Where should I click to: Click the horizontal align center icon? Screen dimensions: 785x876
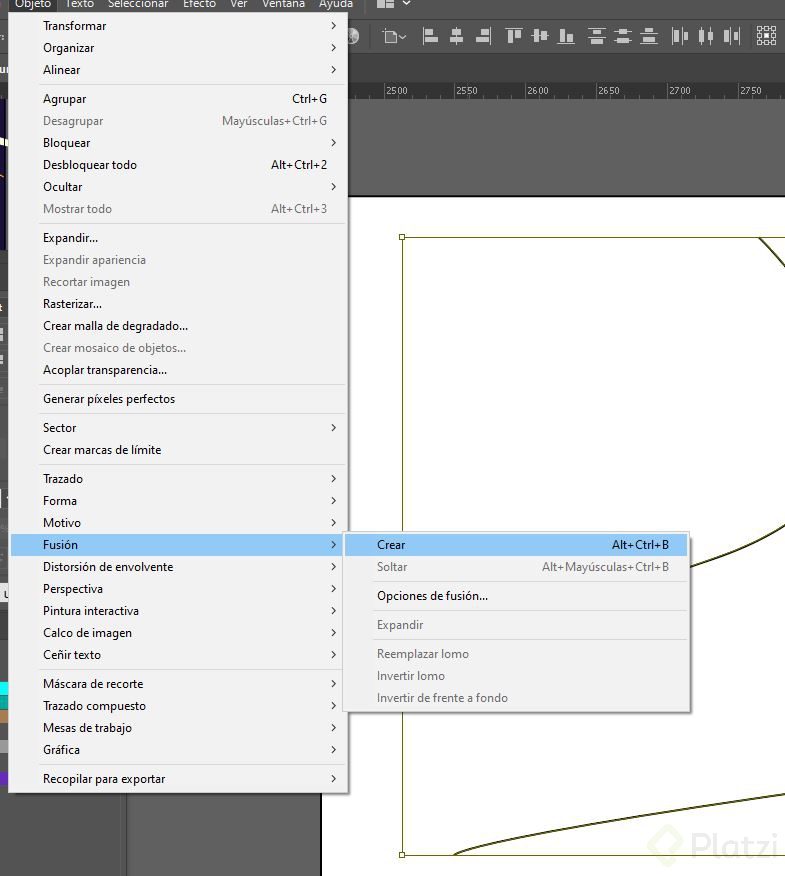(x=456, y=36)
